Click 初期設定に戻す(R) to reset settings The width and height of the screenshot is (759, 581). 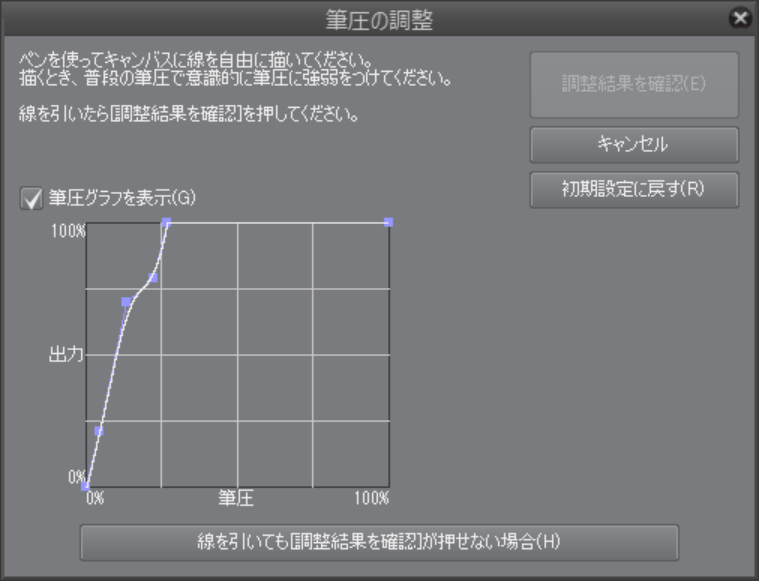point(634,189)
